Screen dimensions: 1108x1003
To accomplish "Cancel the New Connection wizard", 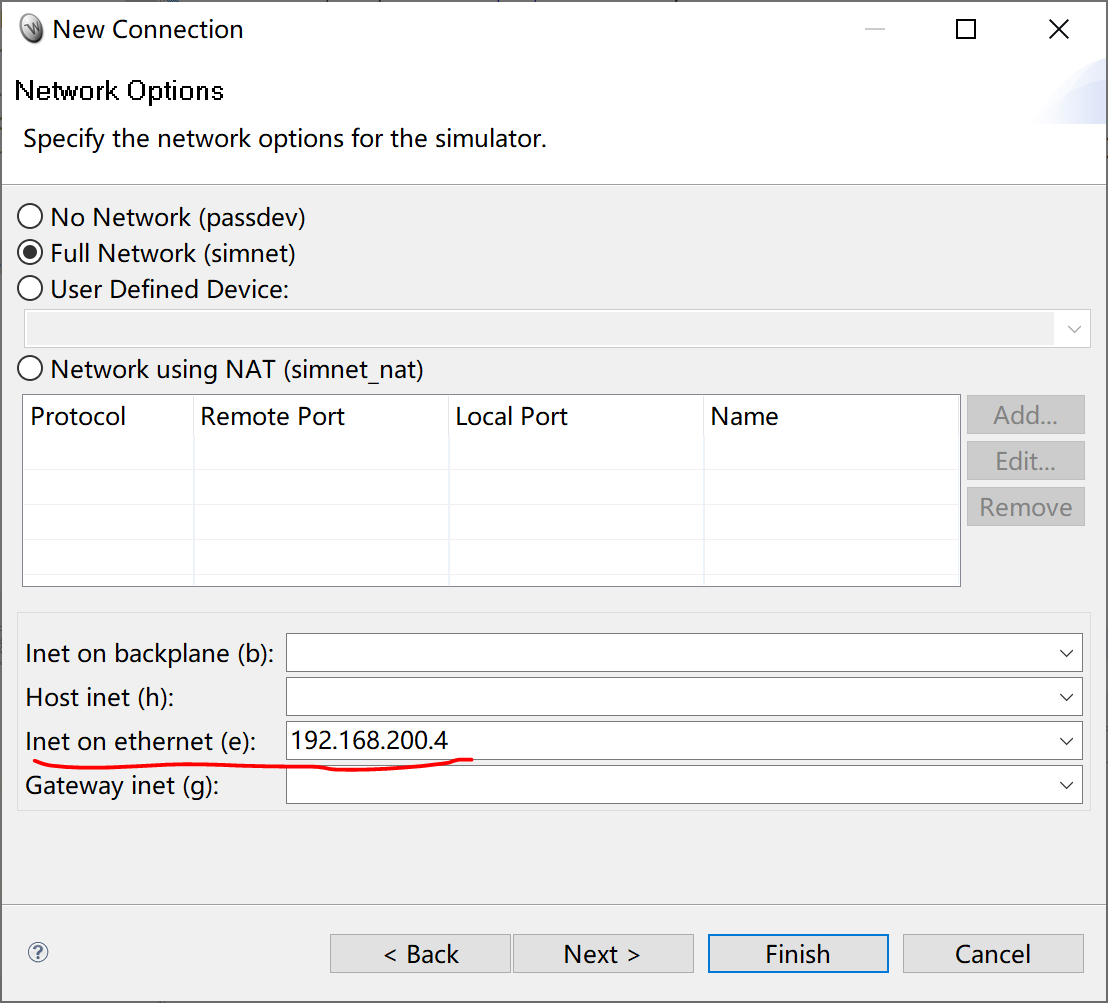I will [992, 953].
